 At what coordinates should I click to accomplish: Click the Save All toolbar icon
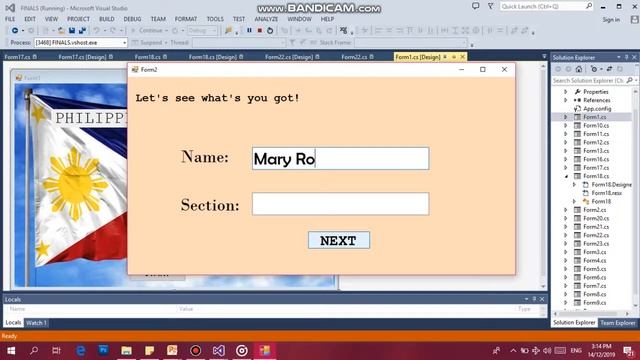(x=82, y=31)
